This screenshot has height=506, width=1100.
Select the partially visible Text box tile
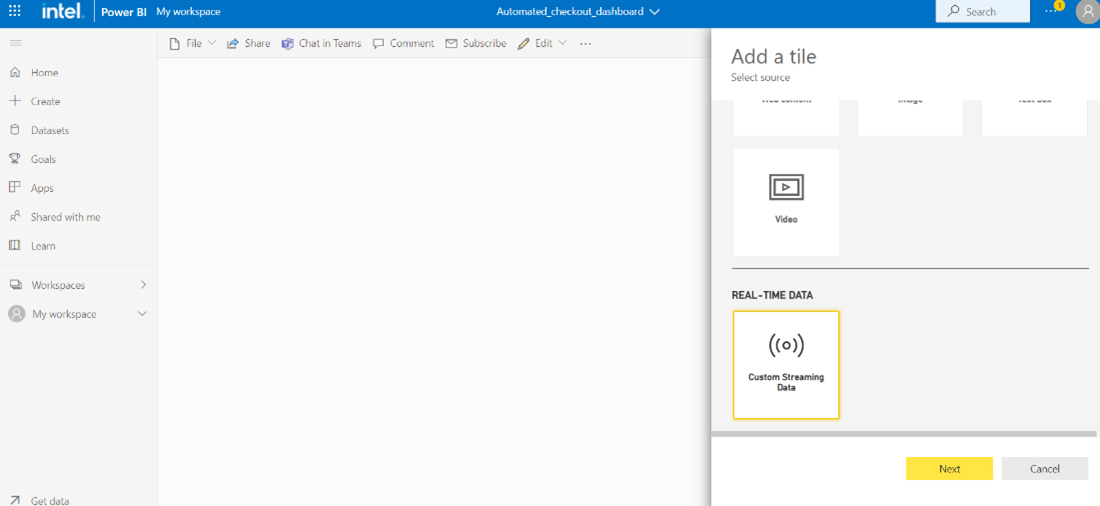pos(1034,116)
